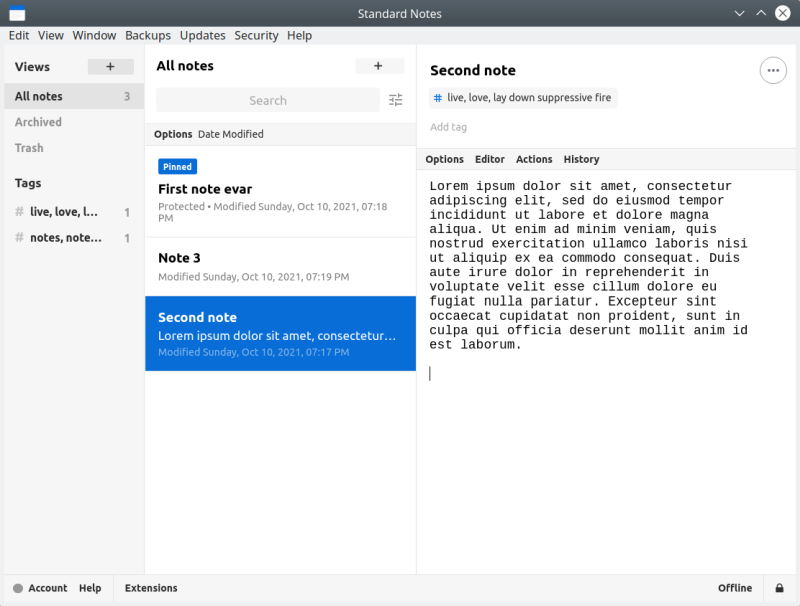Open the Trash view

coord(29,148)
